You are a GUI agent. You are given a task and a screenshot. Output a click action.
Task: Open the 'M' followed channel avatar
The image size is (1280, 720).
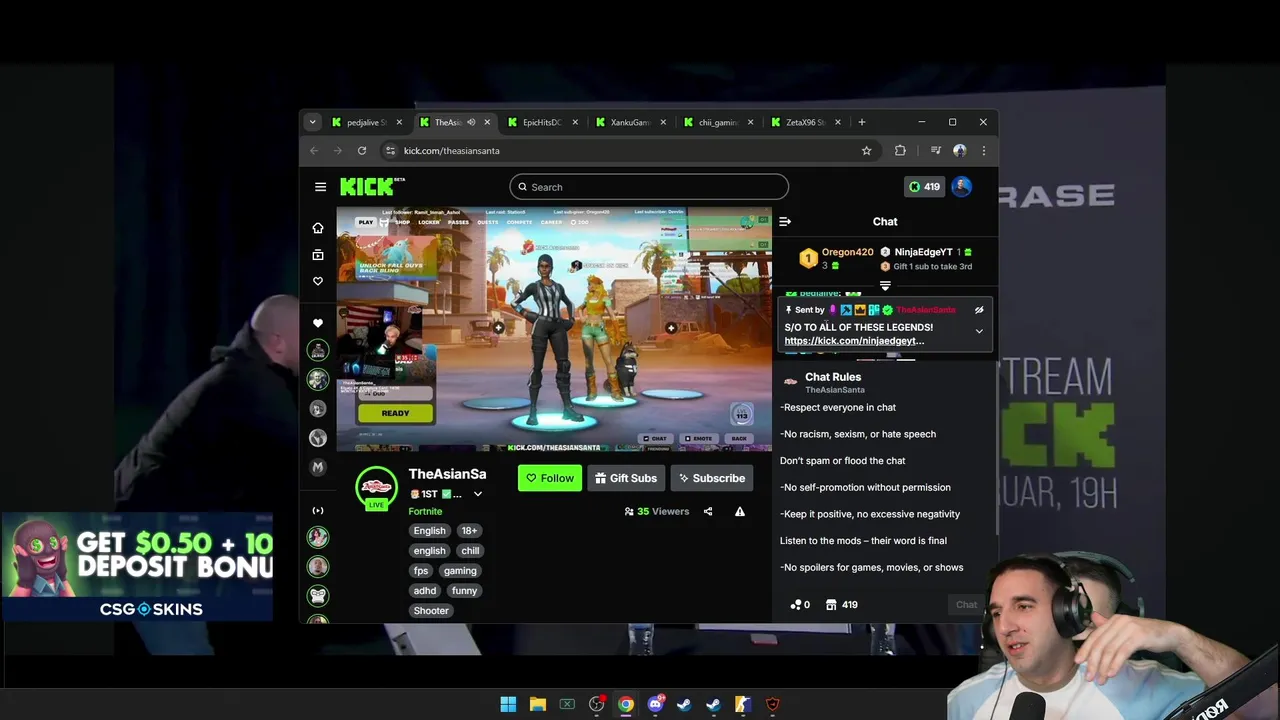(318, 467)
